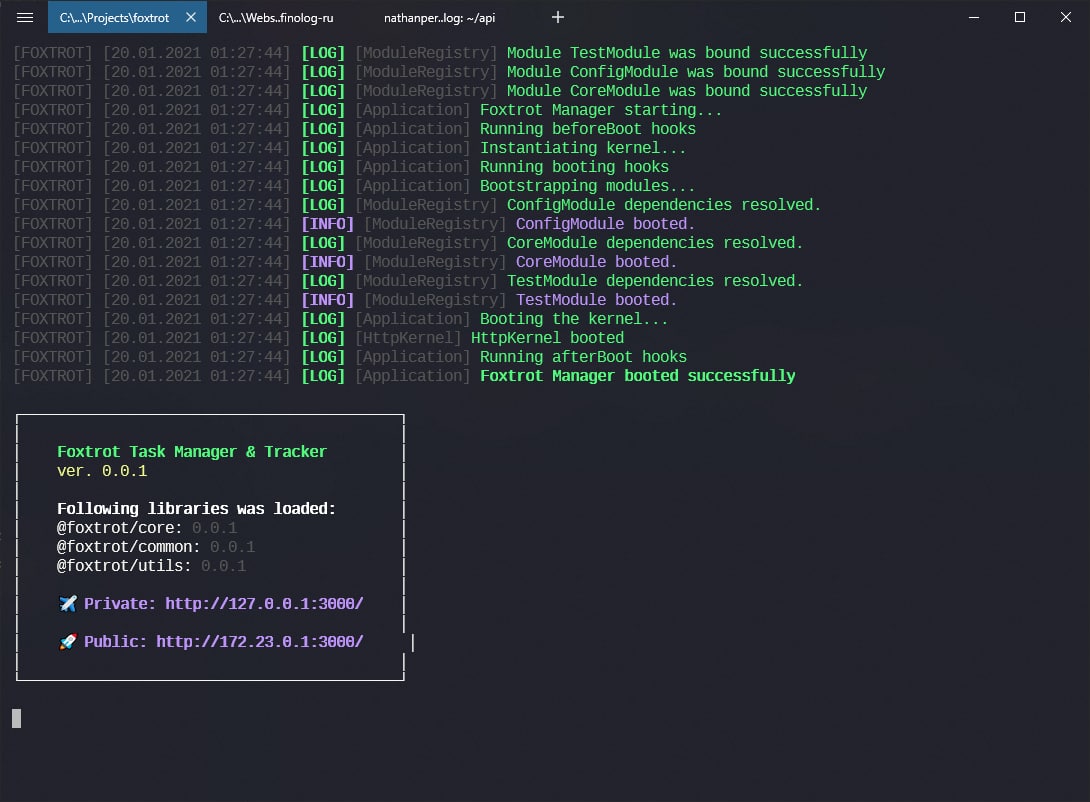Image resolution: width=1090 pixels, height=802 pixels.
Task: Open the Private 127.0.0.1:3000 link
Action: (x=264, y=604)
